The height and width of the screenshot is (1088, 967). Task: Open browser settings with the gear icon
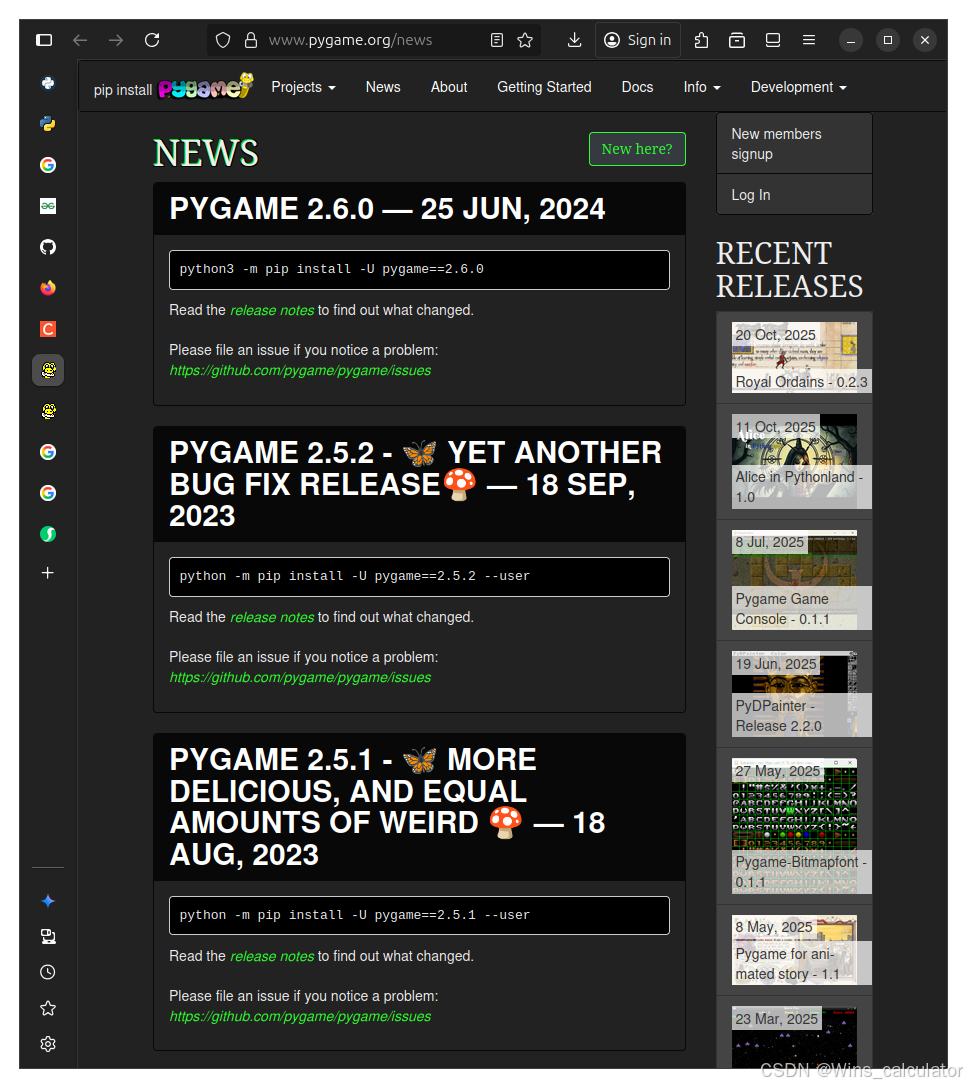47,1043
